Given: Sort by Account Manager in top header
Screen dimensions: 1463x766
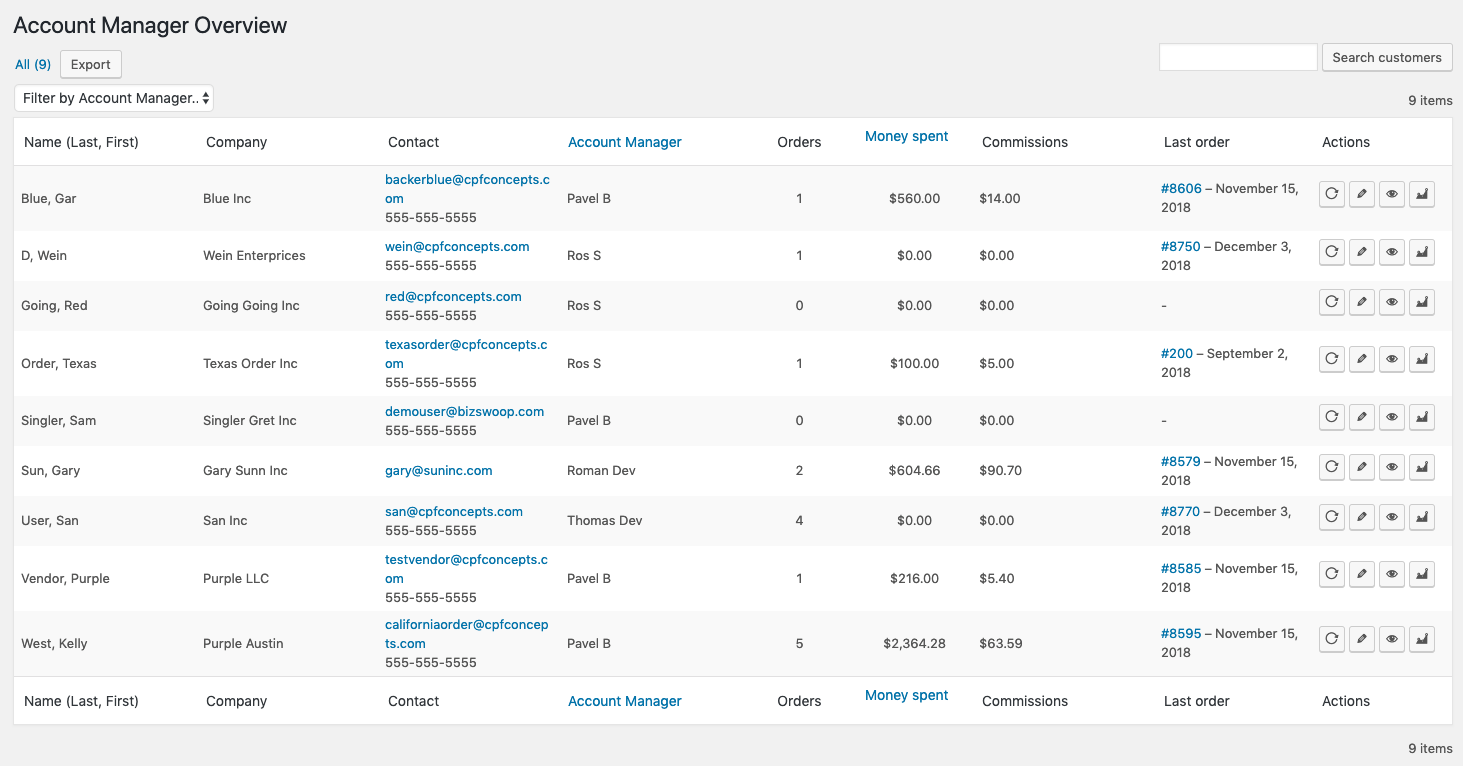Looking at the screenshot, I should click(625, 142).
